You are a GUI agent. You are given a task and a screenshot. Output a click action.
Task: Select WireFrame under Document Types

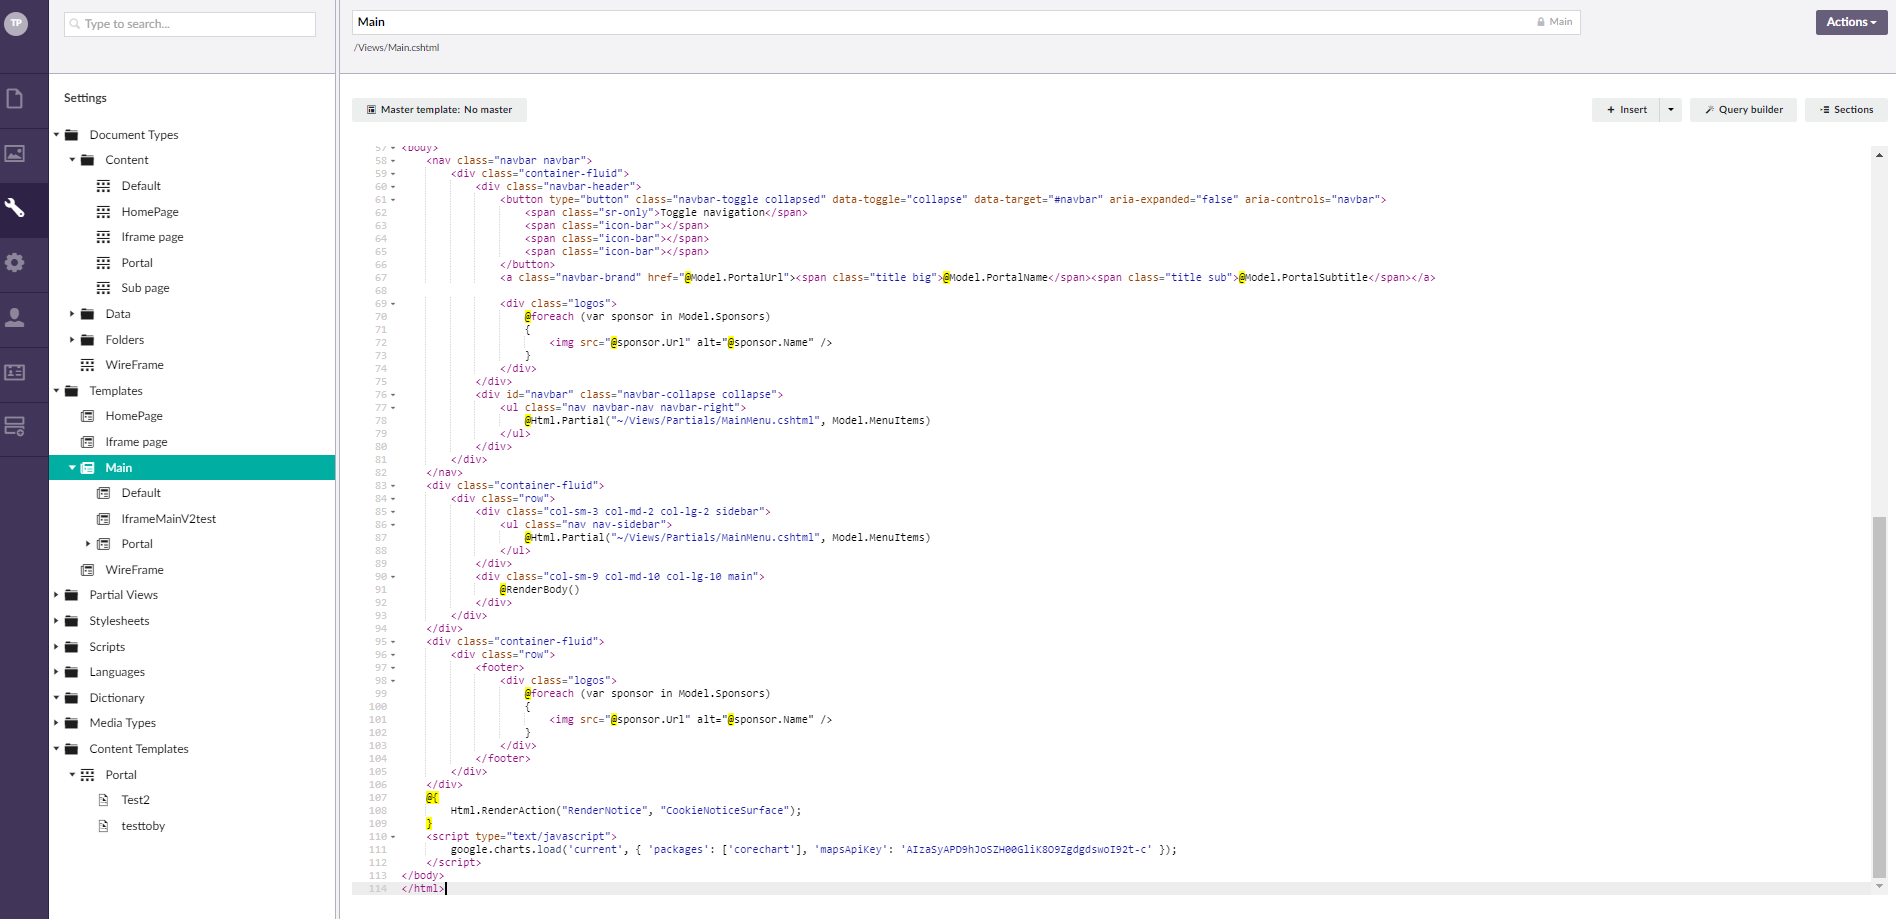(134, 365)
